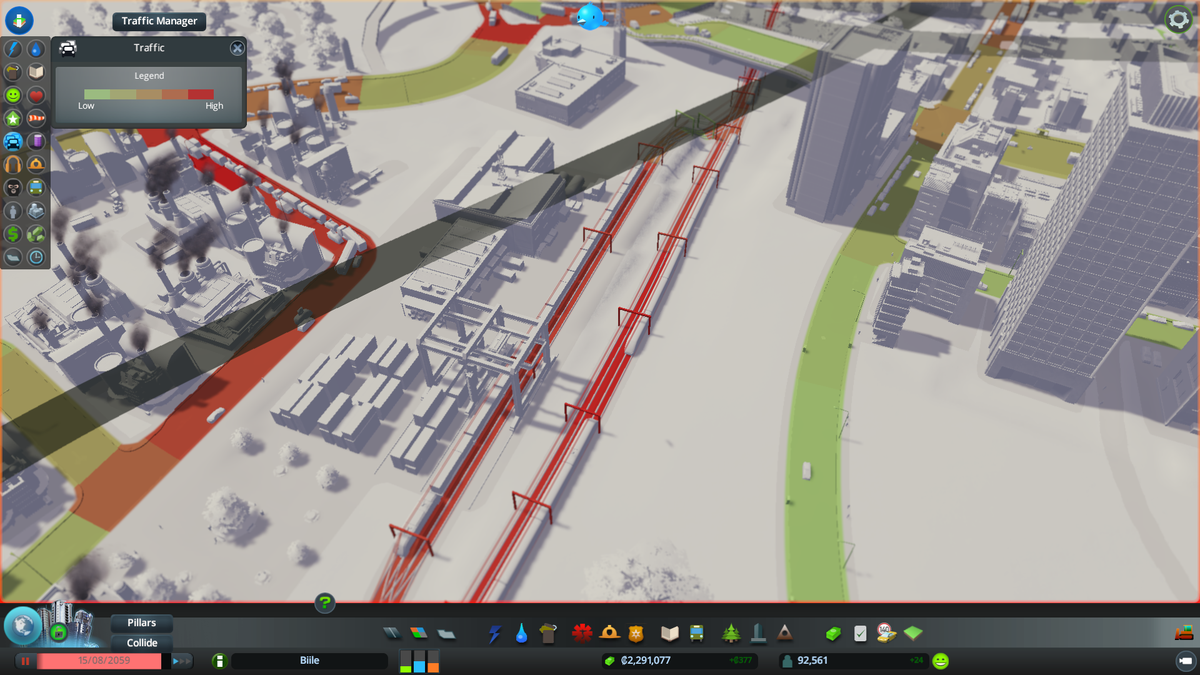Open the Fire Safety info view

click(36, 164)
